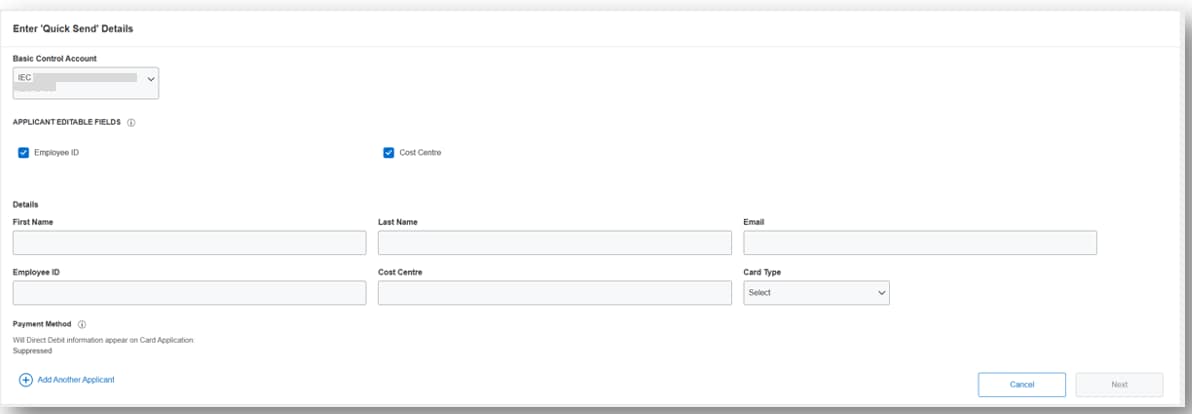Click info icon beside Applicant Editable Fields

[131, 122]
